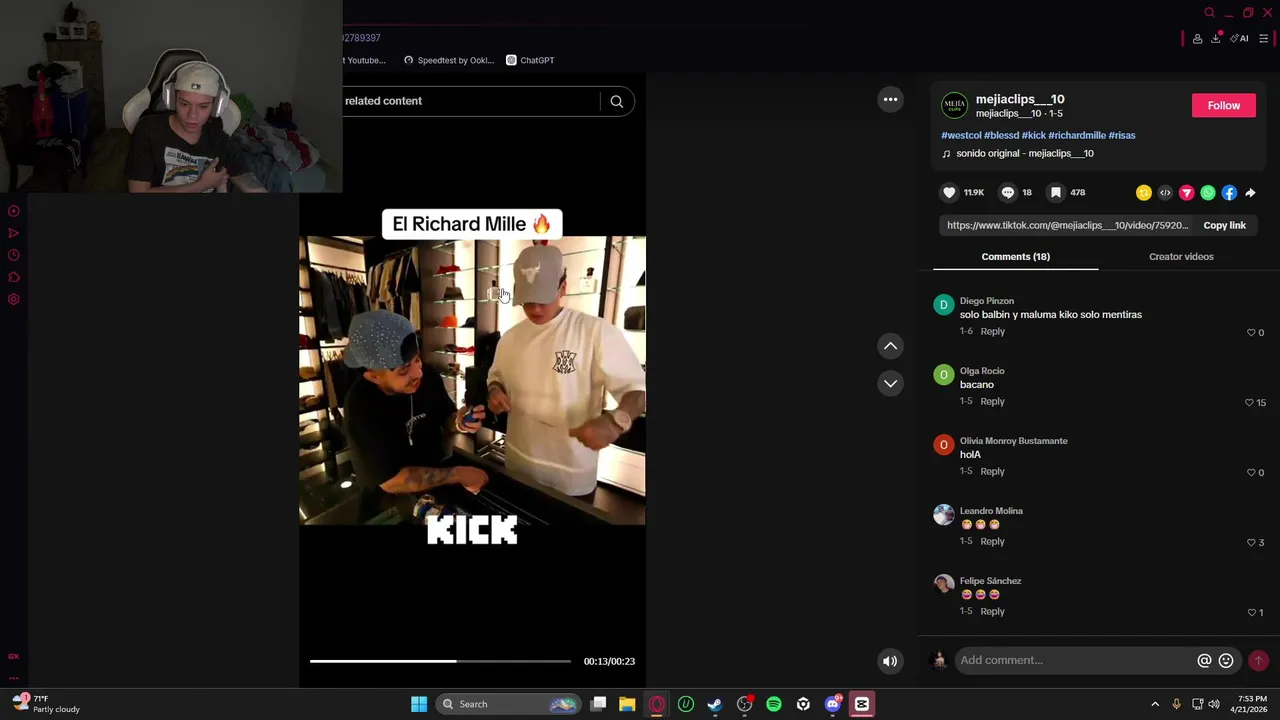Image resolution: width=1280 pixels, height=720 pixels.
Task: Open #blessd hashtag link
Action: click(x=1001, y=135)
